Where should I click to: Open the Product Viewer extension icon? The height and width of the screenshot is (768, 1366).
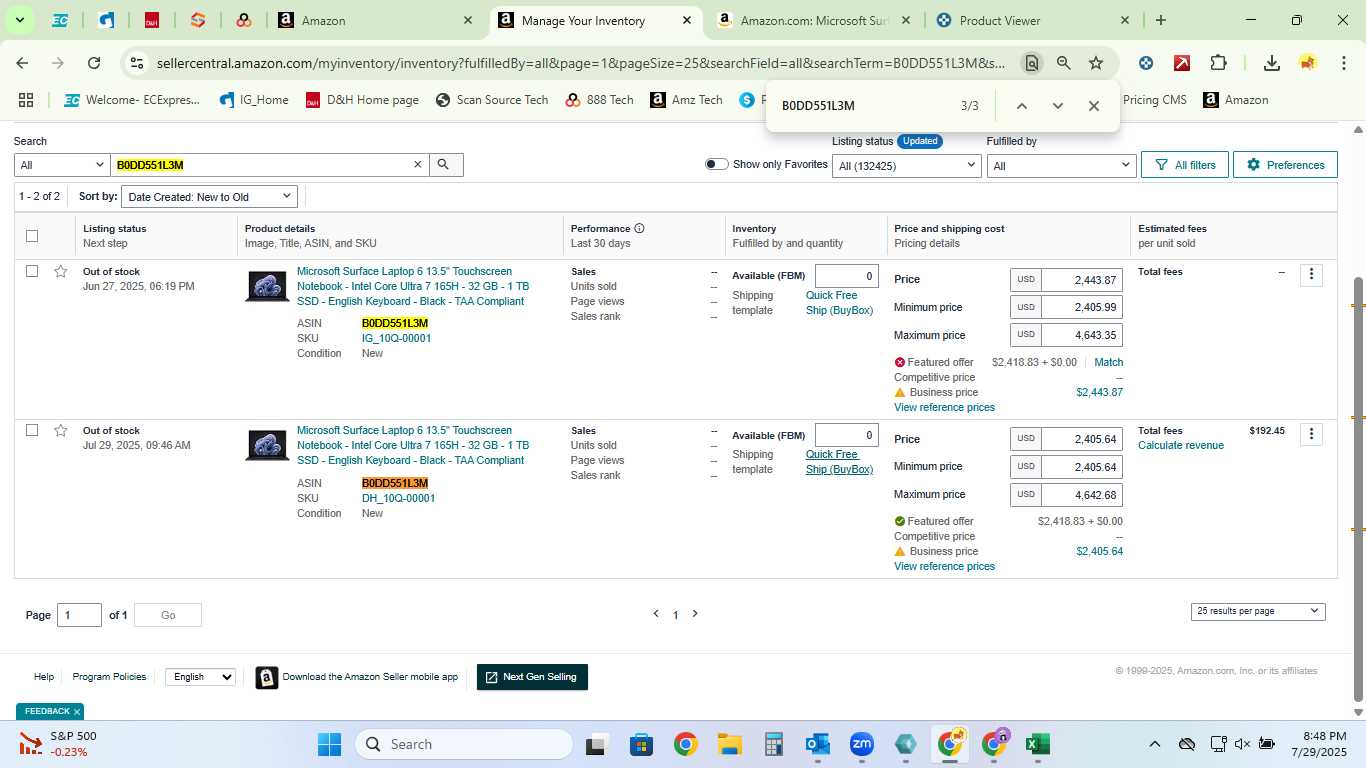point(1146,63)
